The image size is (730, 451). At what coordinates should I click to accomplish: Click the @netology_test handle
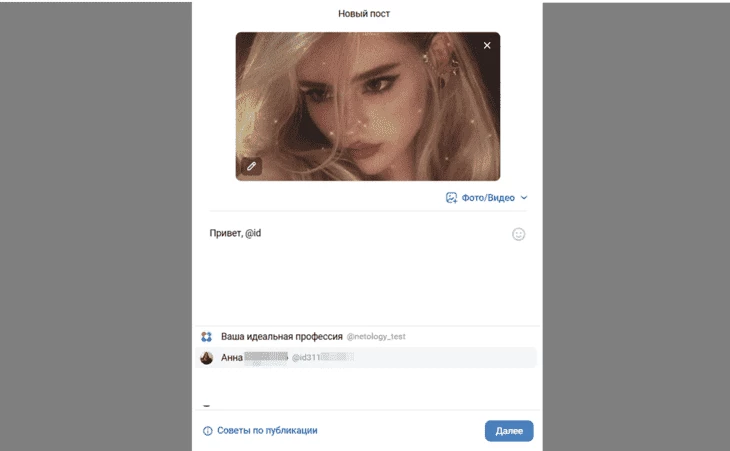coord(376,337)
